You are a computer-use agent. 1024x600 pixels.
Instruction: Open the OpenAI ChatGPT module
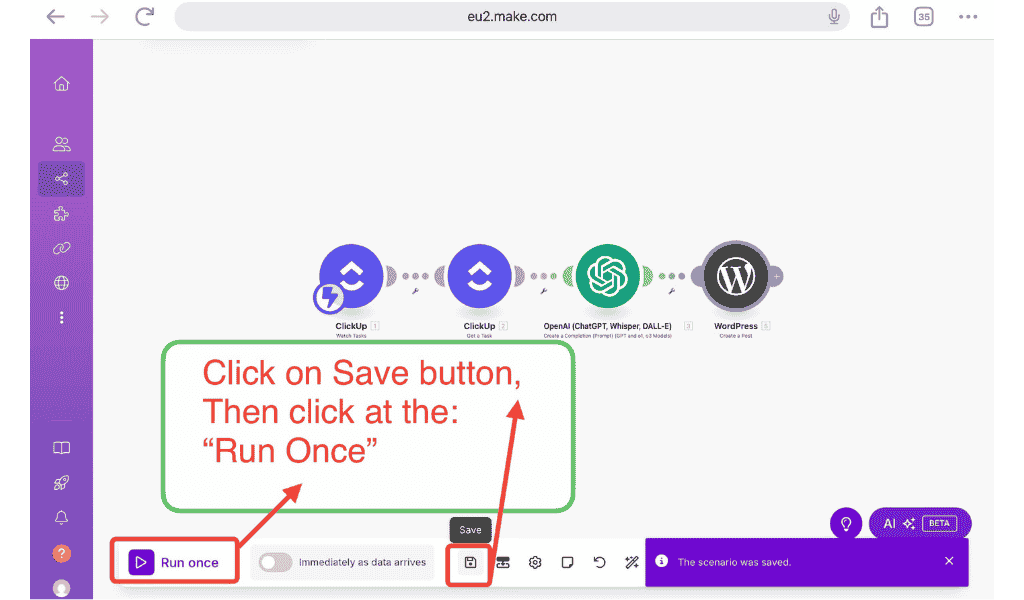pyautogui.click(x=607, y=276)
